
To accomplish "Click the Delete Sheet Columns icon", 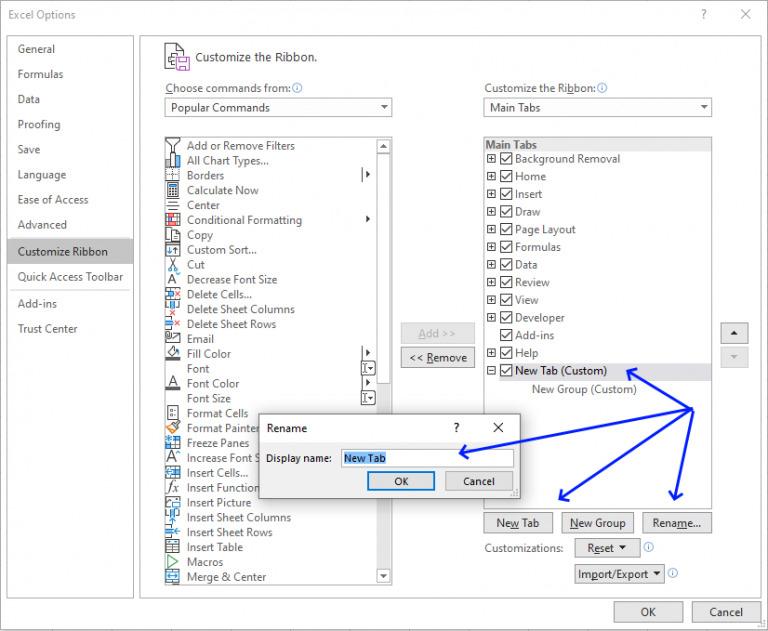I will [172, 309].
